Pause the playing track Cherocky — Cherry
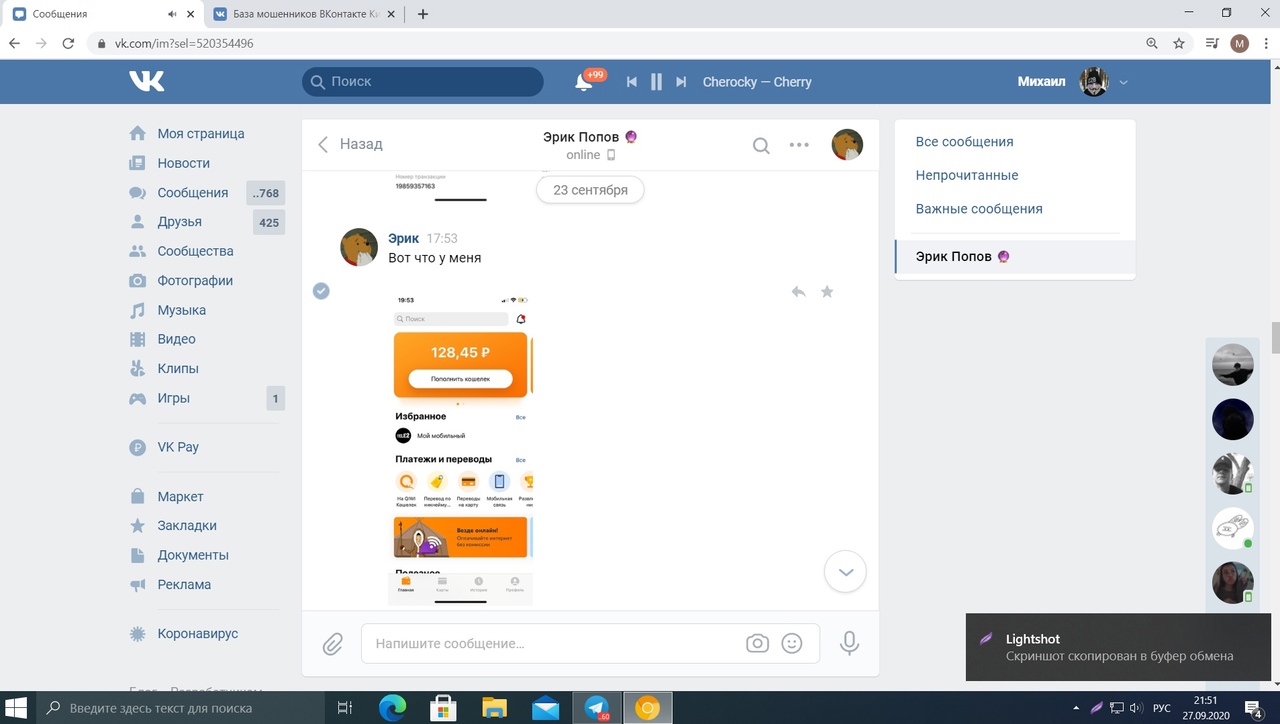This screenshot has width=1280, height=724. pos(656,82)
